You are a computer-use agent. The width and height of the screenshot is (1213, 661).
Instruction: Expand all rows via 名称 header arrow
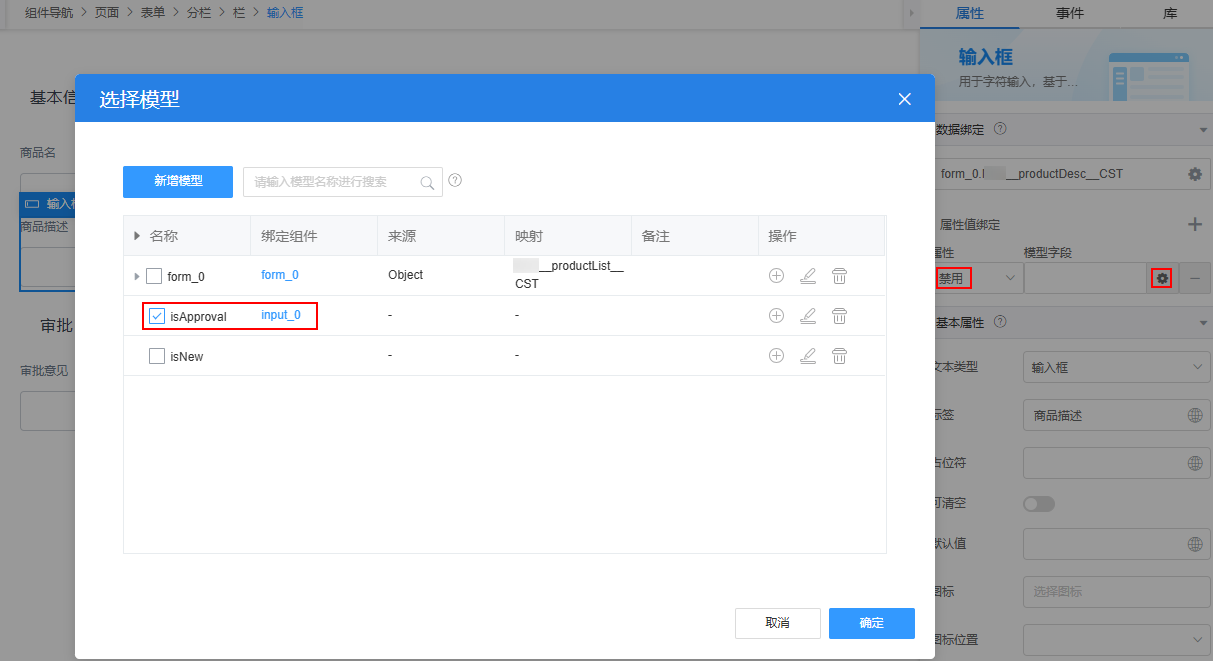coord(137,236)
